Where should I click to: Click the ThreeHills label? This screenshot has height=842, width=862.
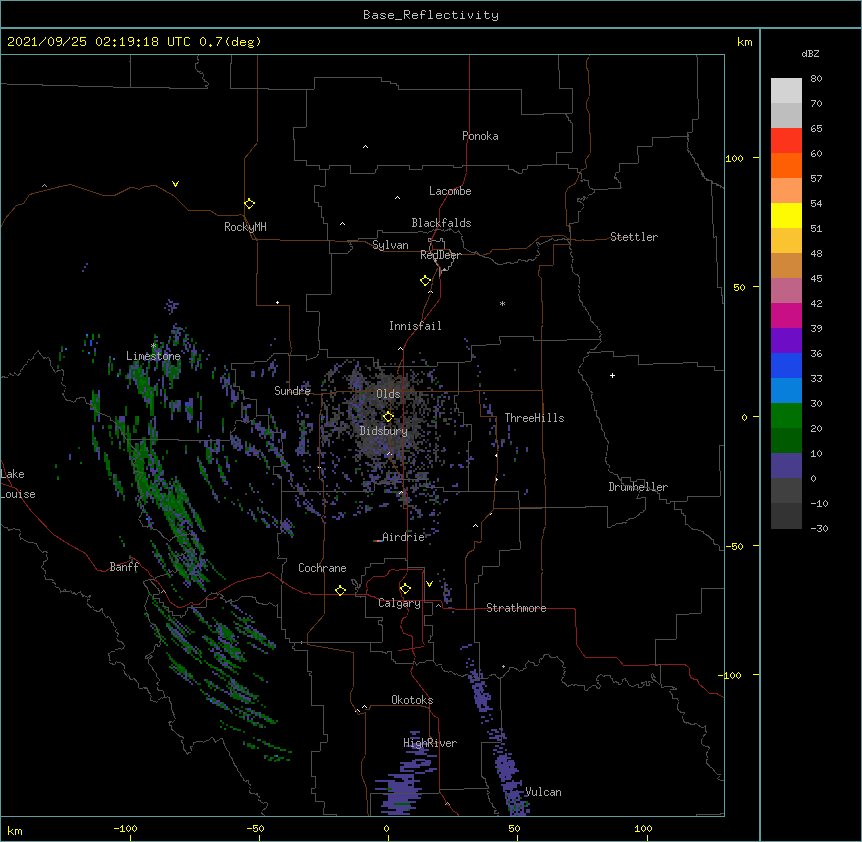click(x=534, y=418)
